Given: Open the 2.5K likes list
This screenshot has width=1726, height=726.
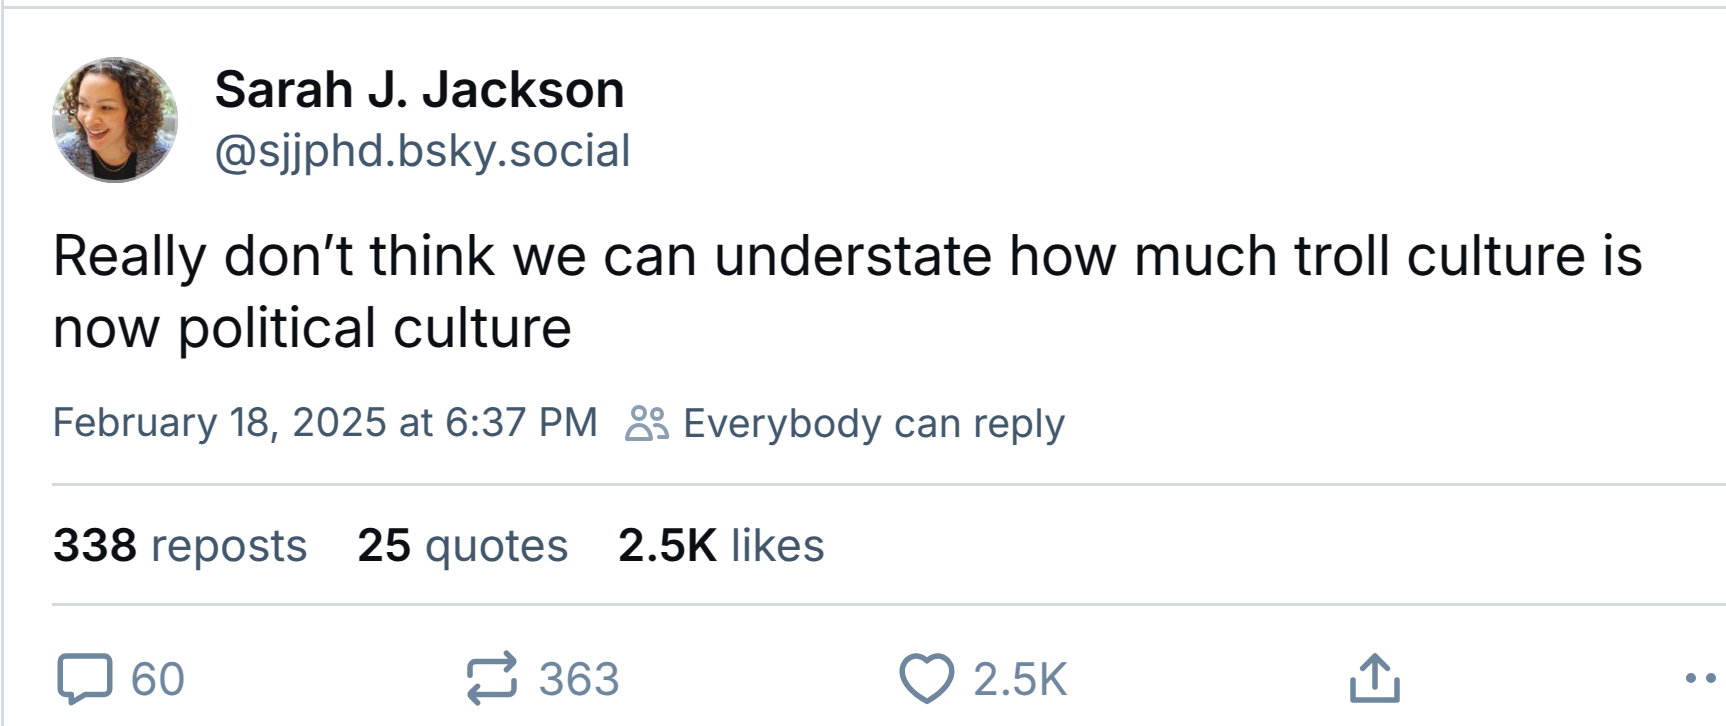Looking at the screenshot, I should (721, 546).
